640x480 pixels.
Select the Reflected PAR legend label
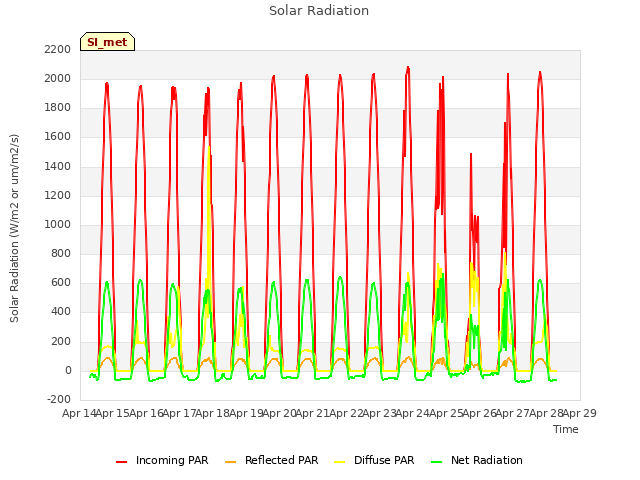tap(281, 460)
